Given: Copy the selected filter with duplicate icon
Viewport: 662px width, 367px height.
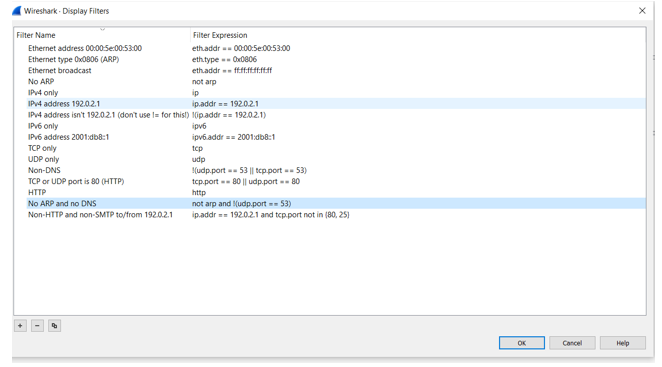Looking at the screenshot, I should (x=54, y=326).
